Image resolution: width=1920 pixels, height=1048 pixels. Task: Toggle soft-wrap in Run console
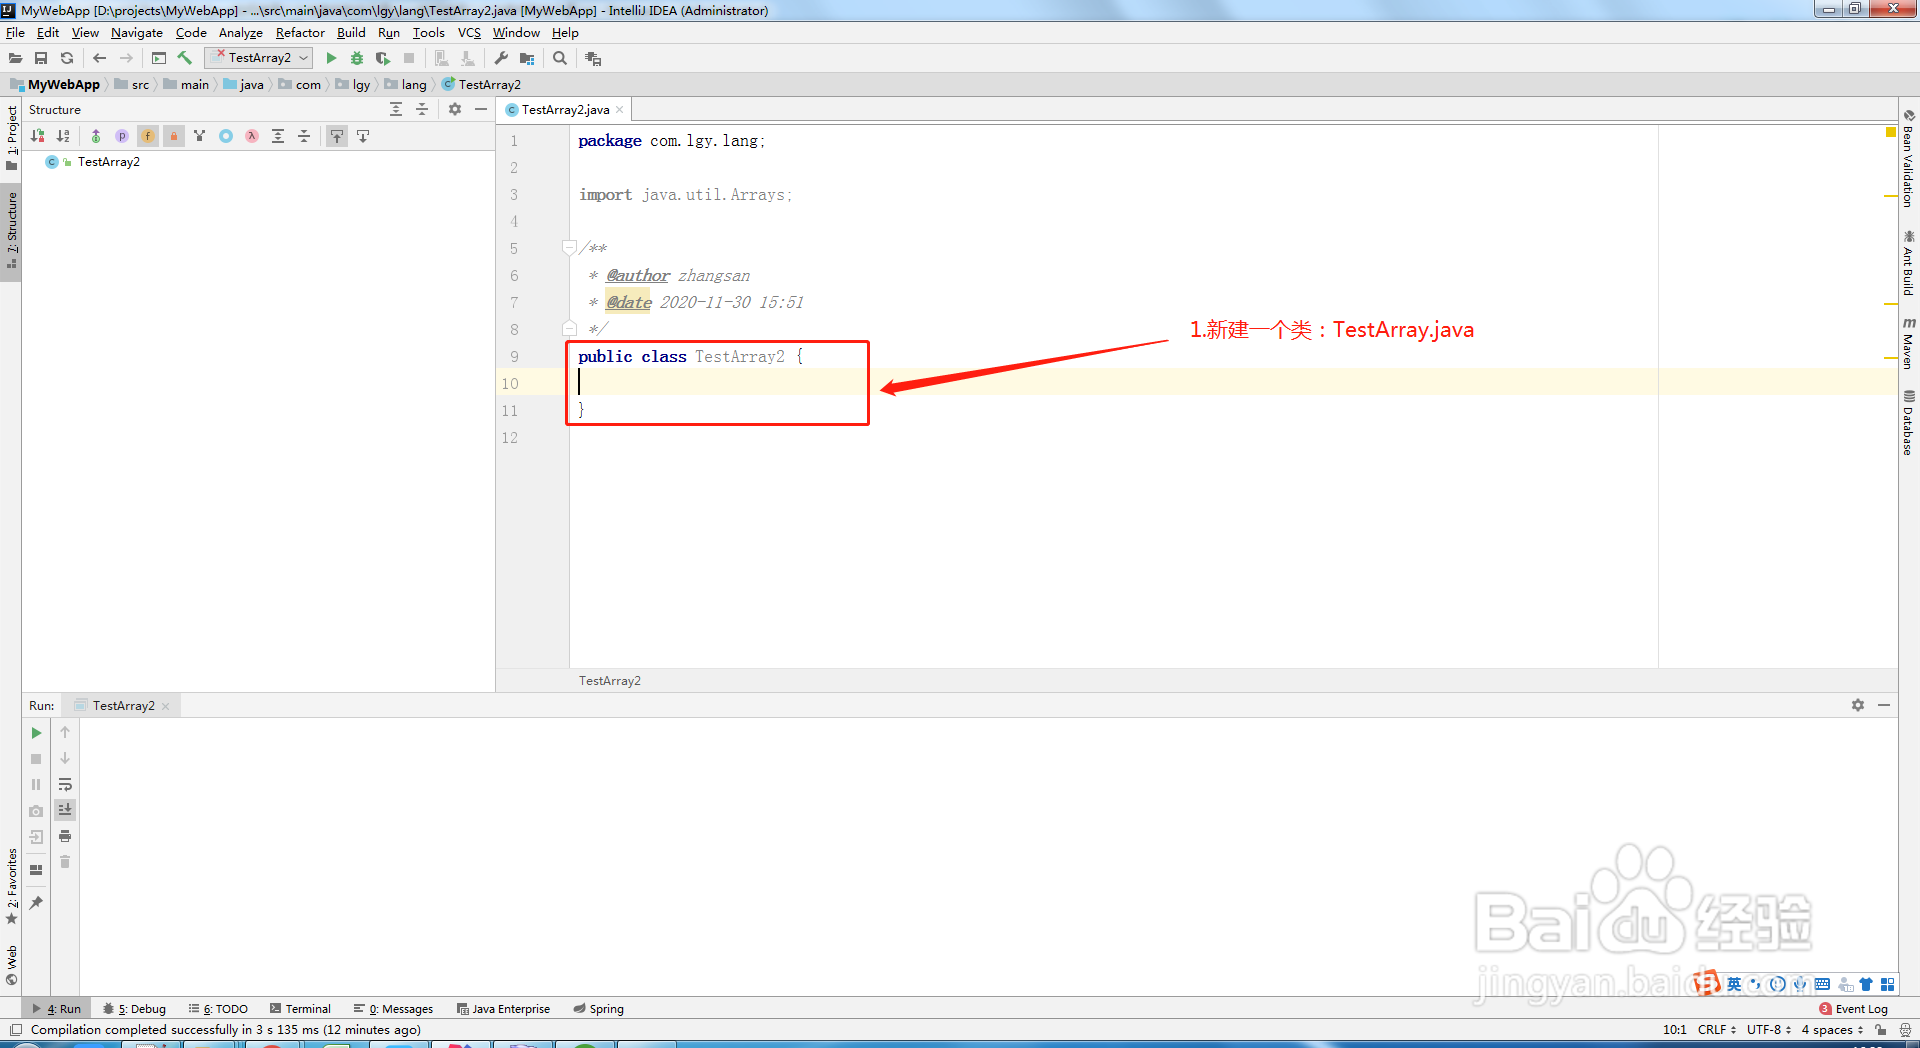[x=65, y=785]
